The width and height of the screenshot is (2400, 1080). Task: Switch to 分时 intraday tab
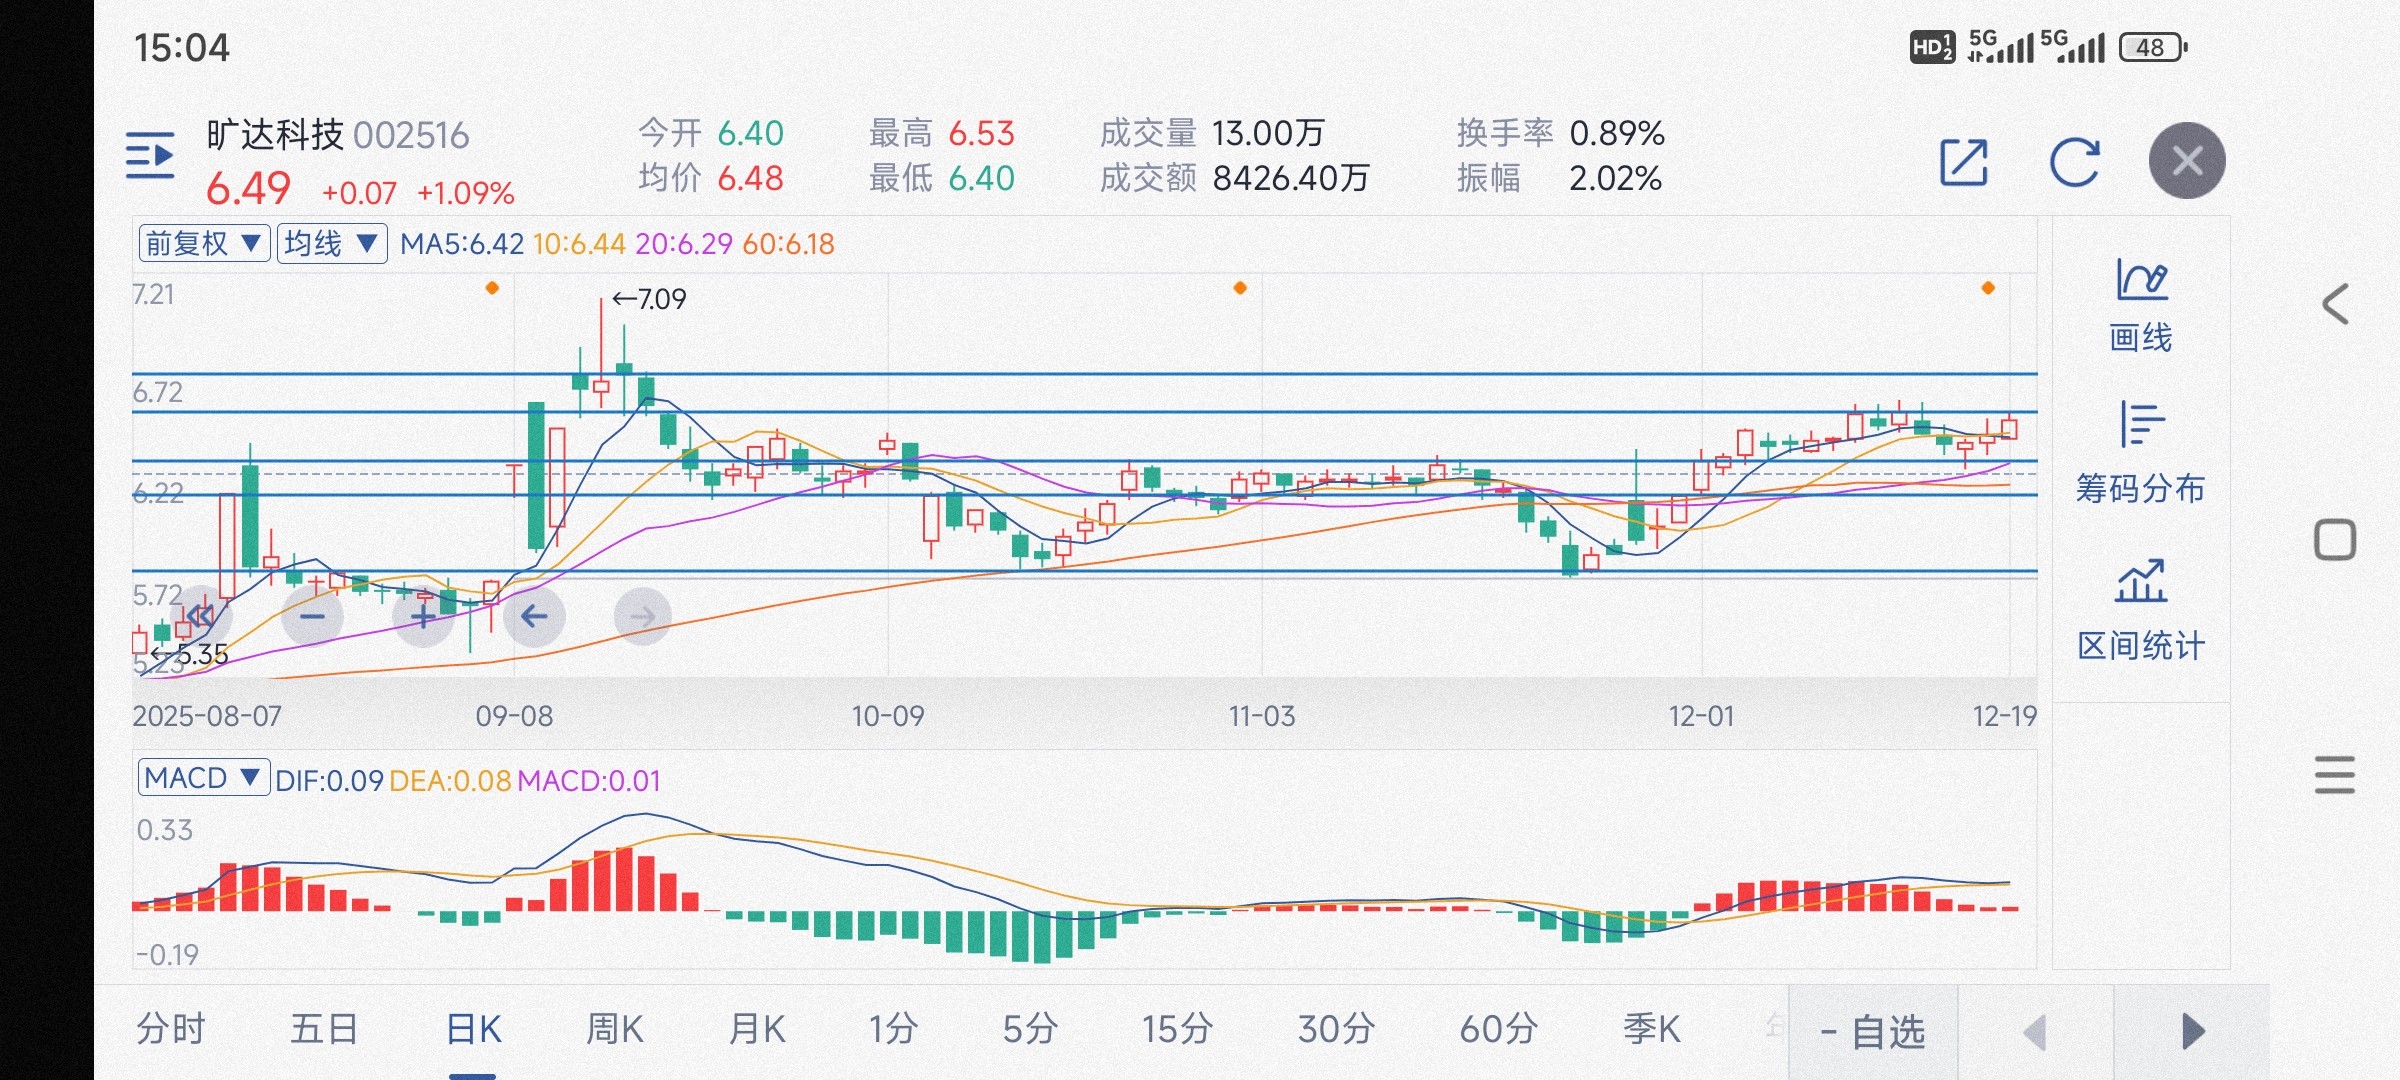pos(171,1029)
